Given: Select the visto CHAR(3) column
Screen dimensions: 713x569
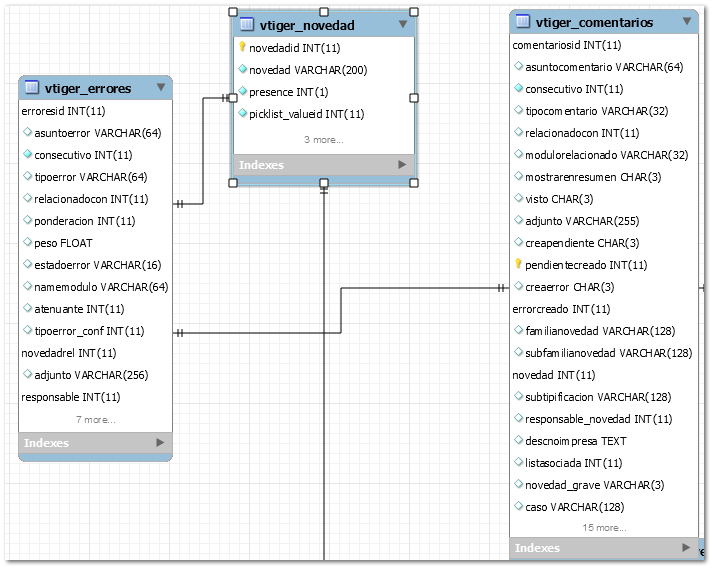Looking at the screenshot, I should 559,199.
